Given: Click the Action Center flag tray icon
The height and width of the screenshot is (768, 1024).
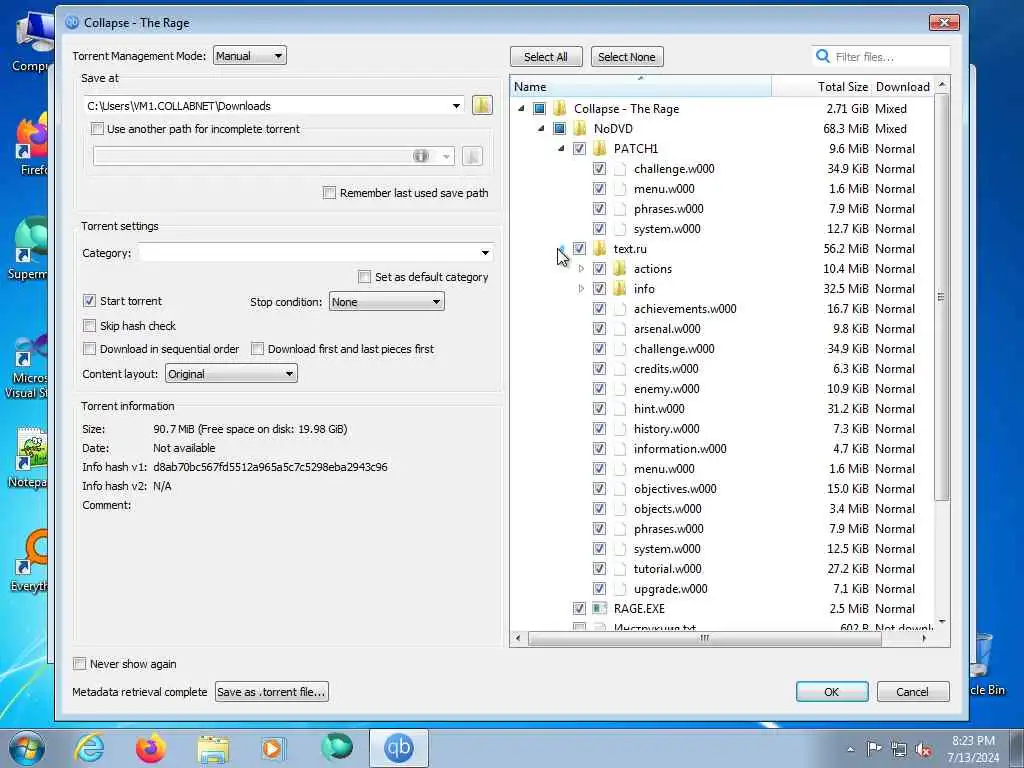Looking at the screenshot, I should (874, 748).
